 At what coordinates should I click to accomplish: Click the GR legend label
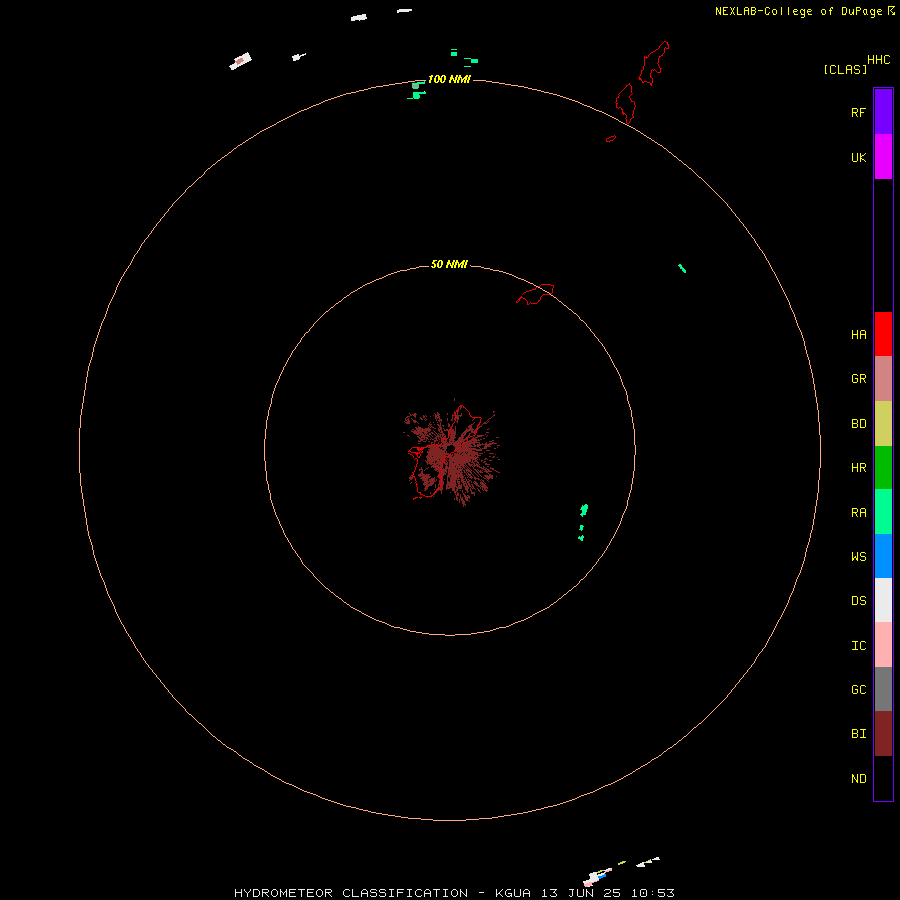(x=858, y=379)
